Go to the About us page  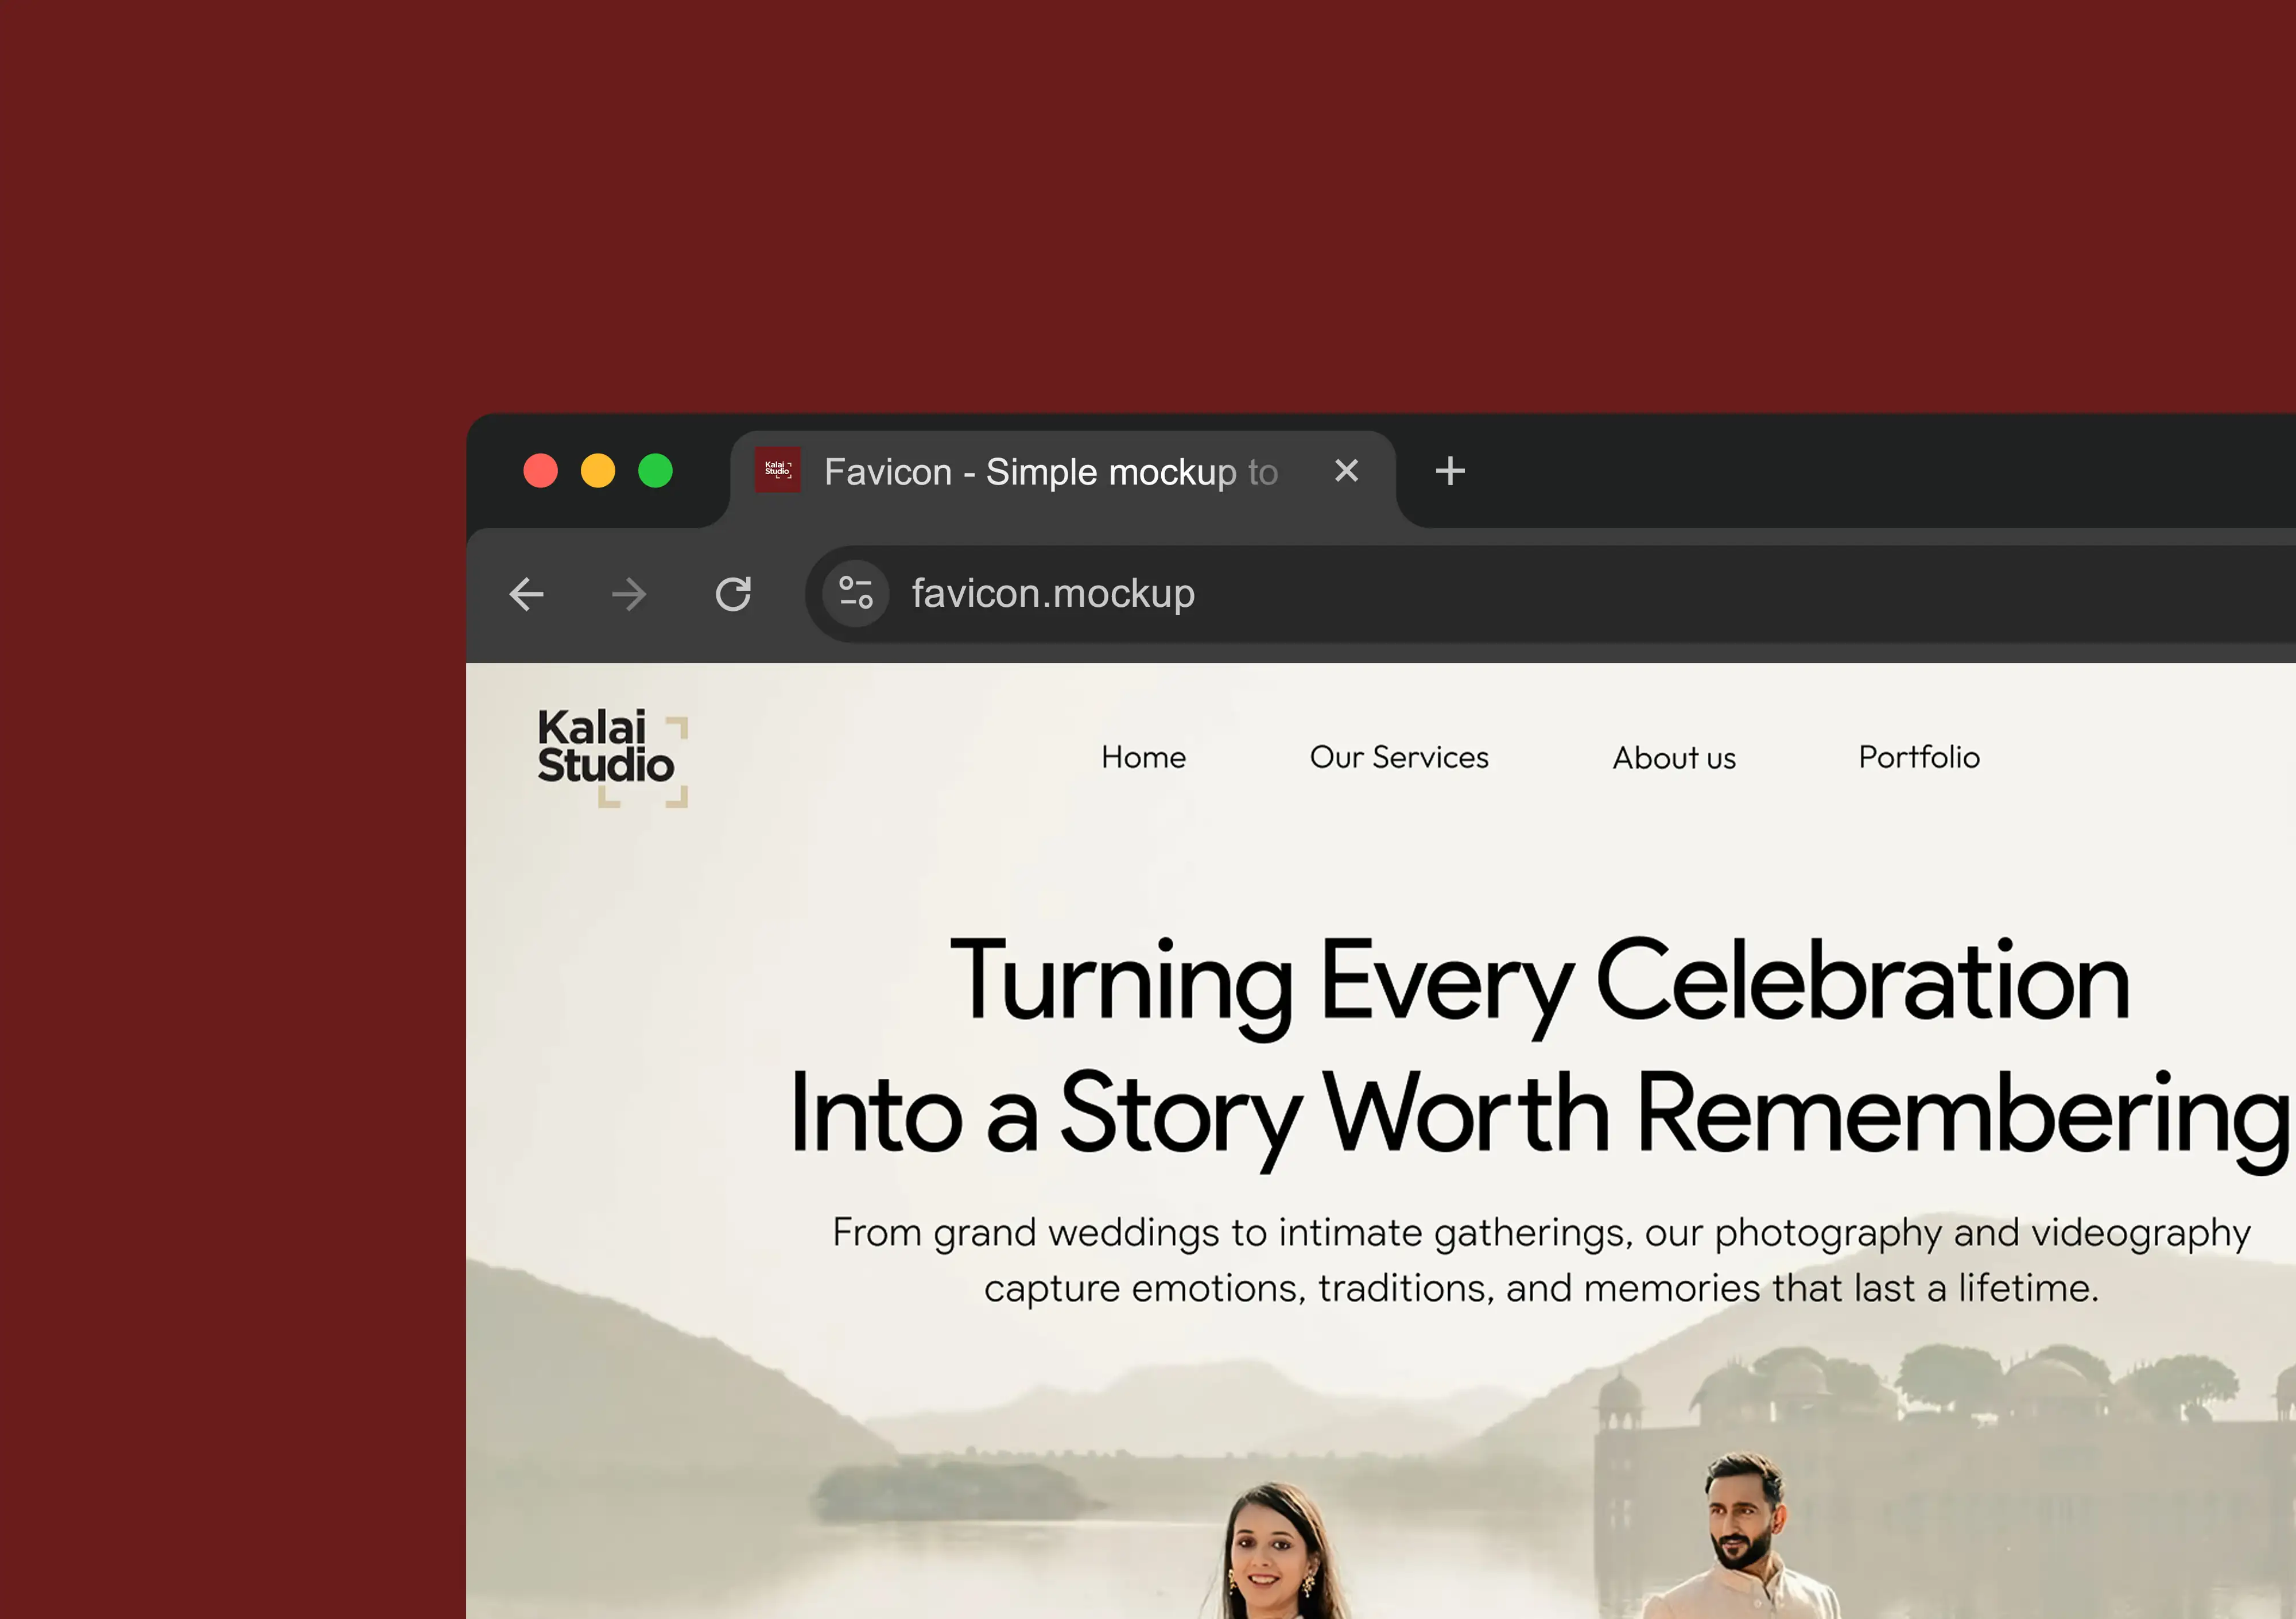(1674, 758)
